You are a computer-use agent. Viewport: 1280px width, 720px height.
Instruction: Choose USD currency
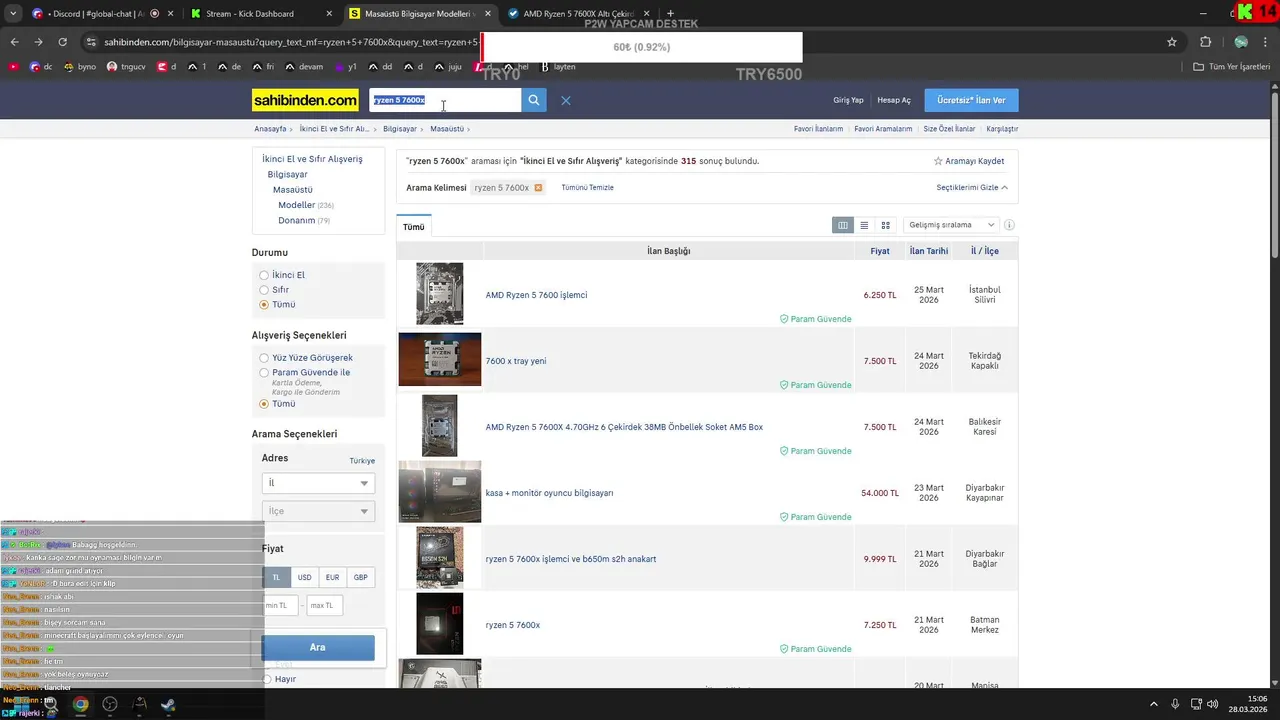[304, 577]
